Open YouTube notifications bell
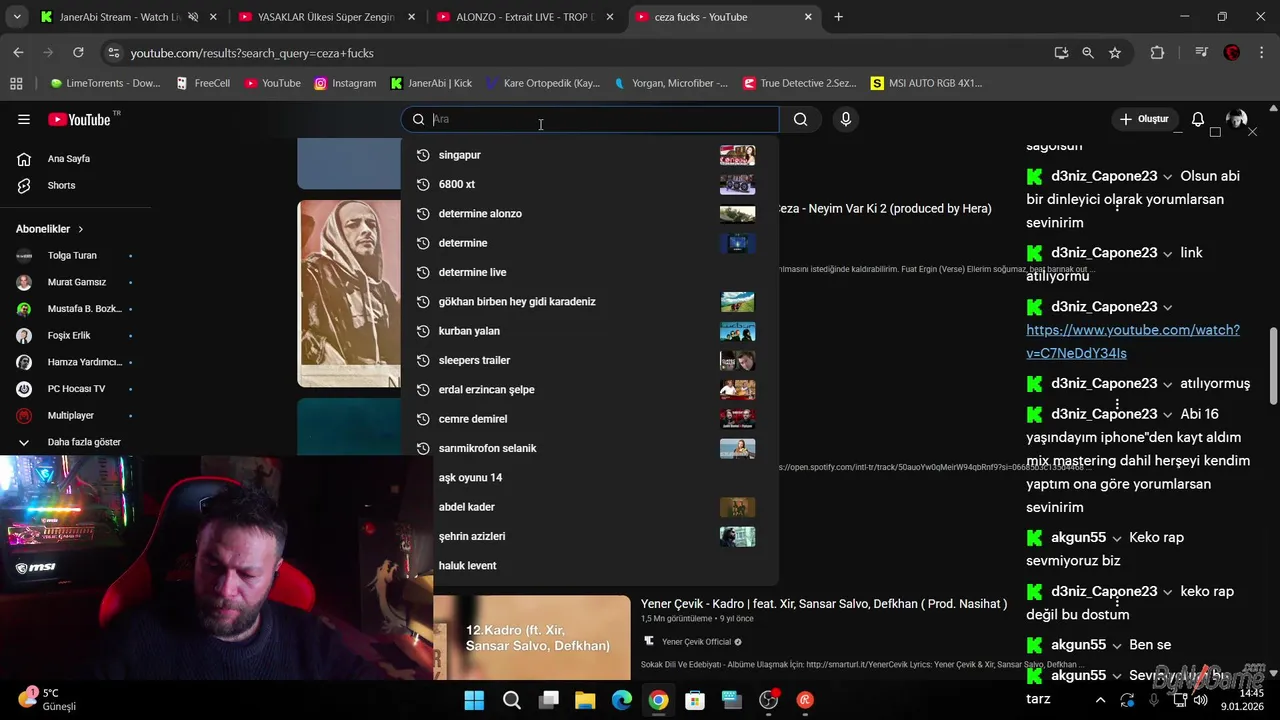The width and height of the screenshot is (1280, 720). [x=1197, y=119]
